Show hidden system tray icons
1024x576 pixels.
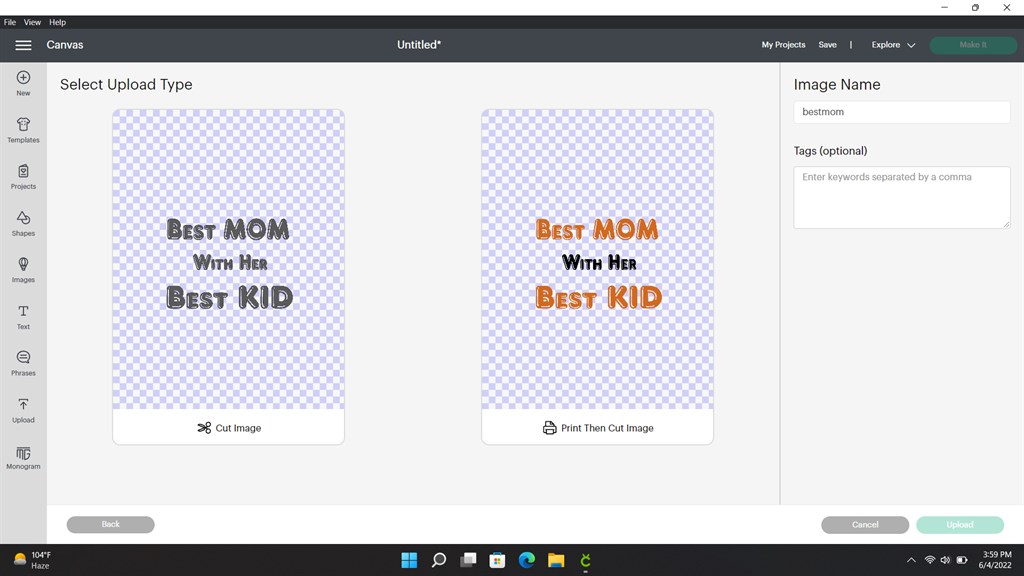[911, 560]
